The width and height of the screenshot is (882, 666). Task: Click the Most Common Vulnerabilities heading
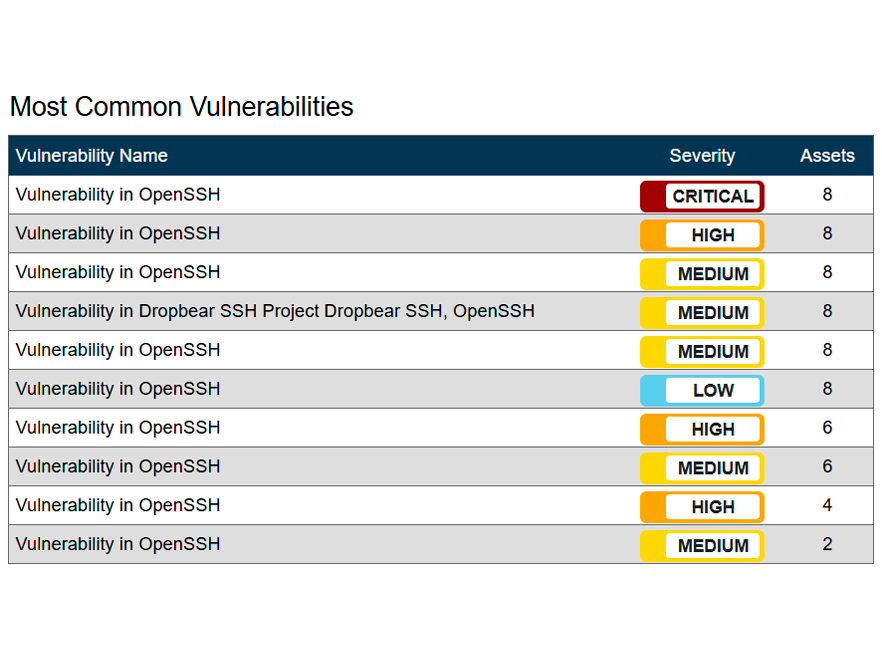click(181, 107)
